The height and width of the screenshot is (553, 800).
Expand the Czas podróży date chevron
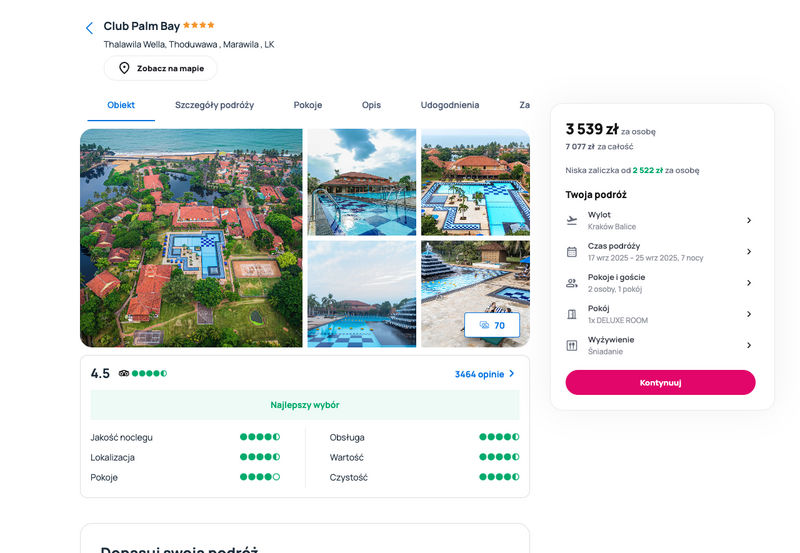[x=749, y=252]
